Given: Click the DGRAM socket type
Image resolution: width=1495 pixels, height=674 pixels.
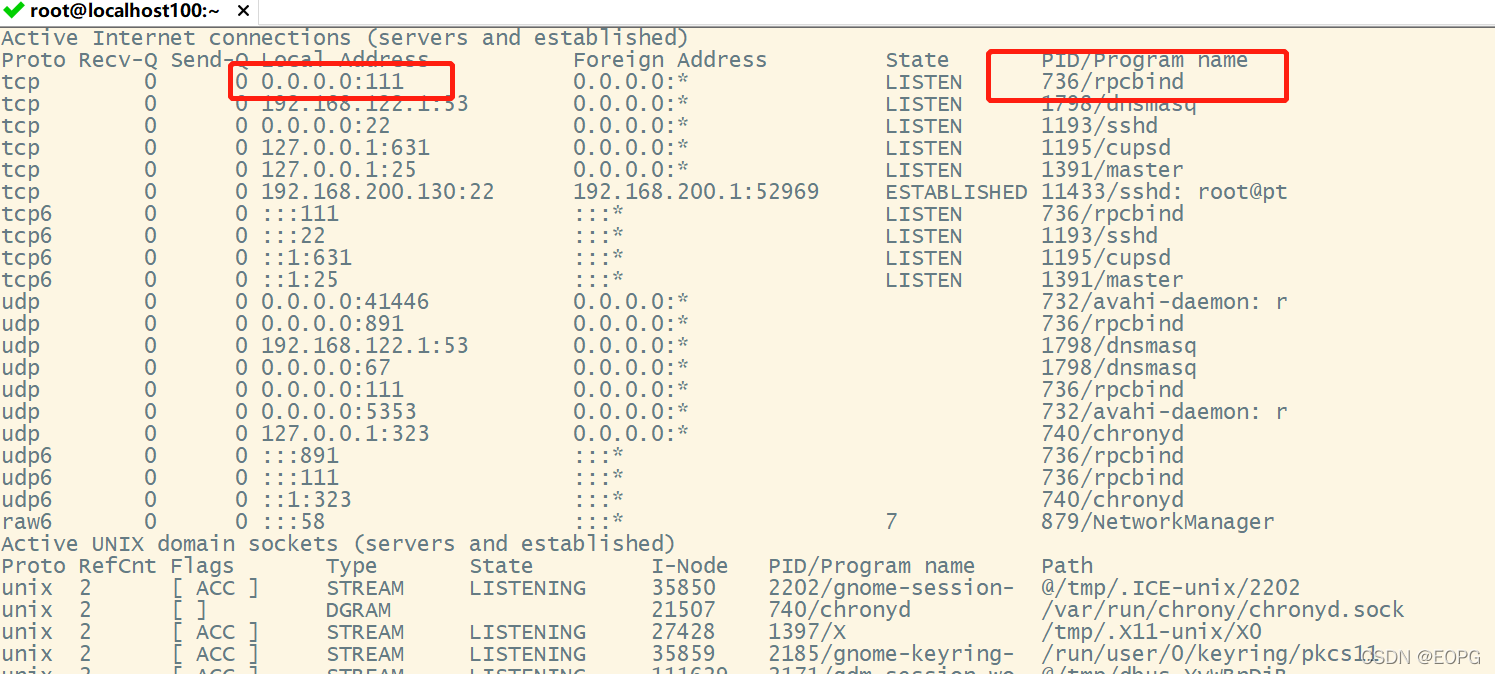Looking at the screenshot, I should (358, 610).
